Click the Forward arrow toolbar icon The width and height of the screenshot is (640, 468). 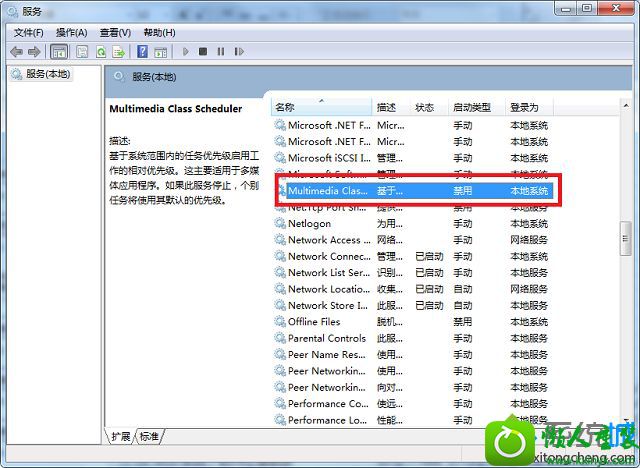coord(34,52)
